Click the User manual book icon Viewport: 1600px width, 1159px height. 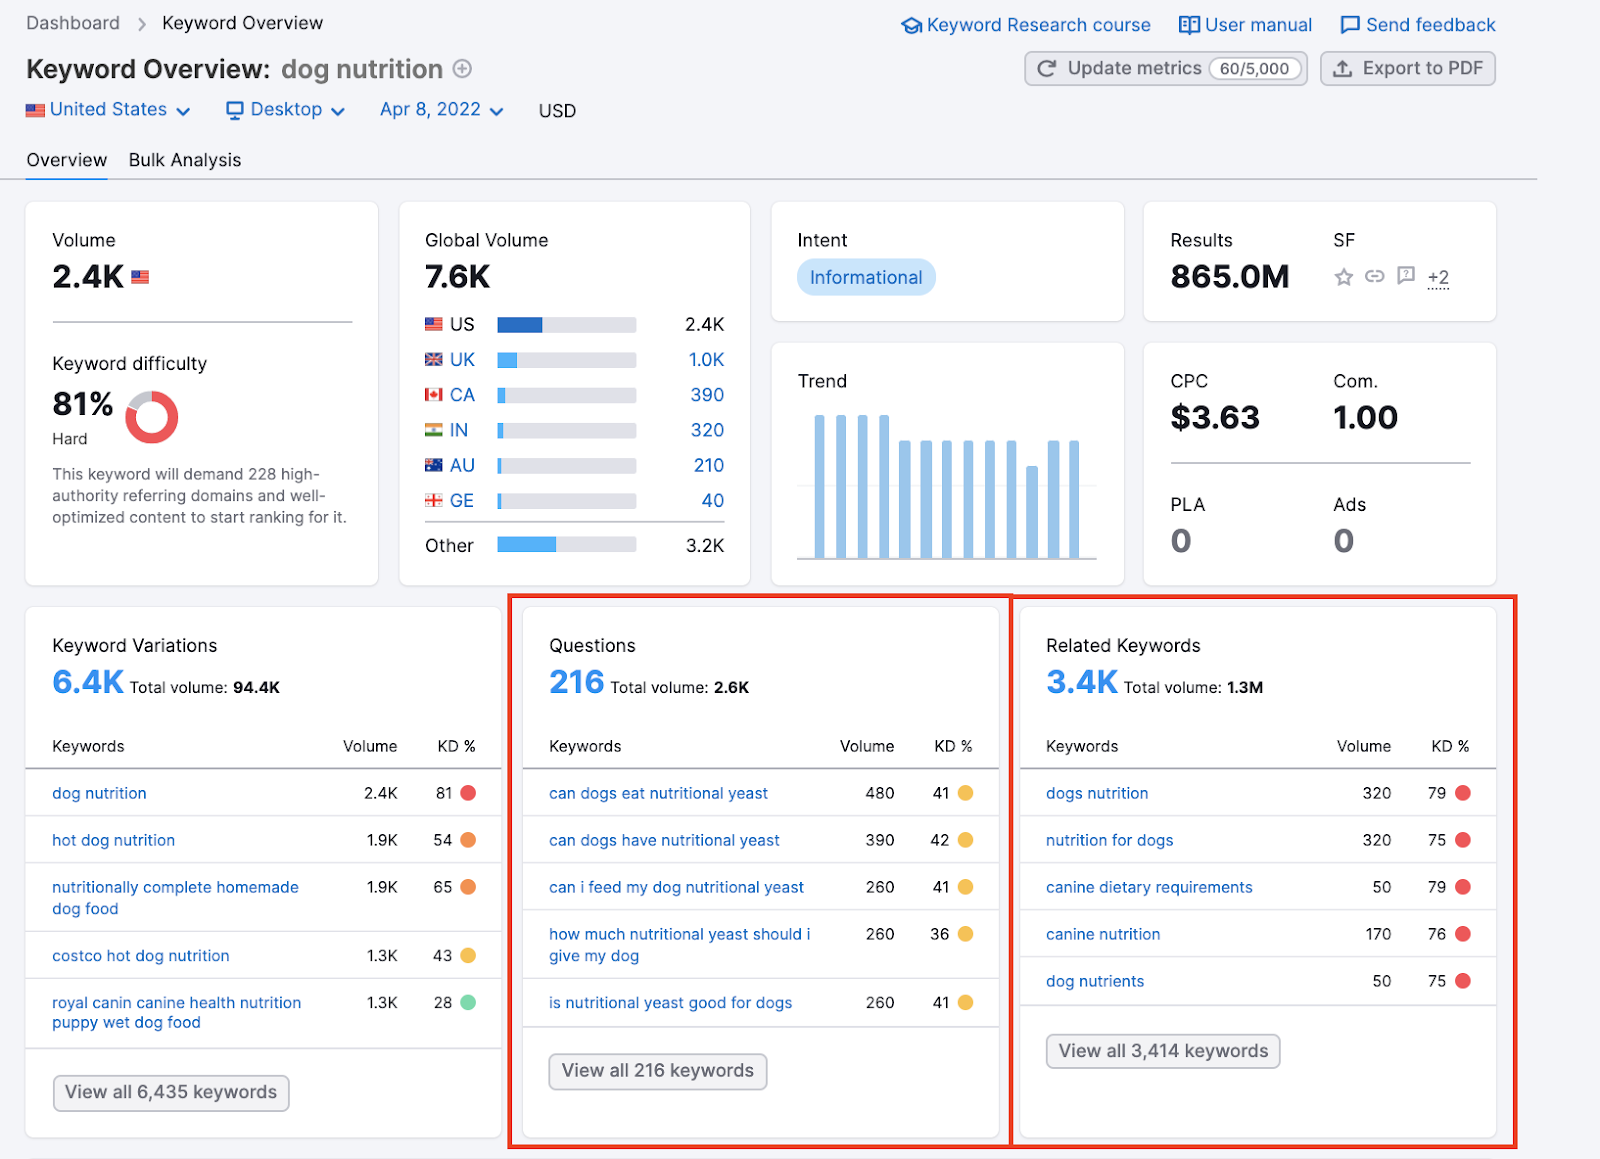pos(1188,25)
